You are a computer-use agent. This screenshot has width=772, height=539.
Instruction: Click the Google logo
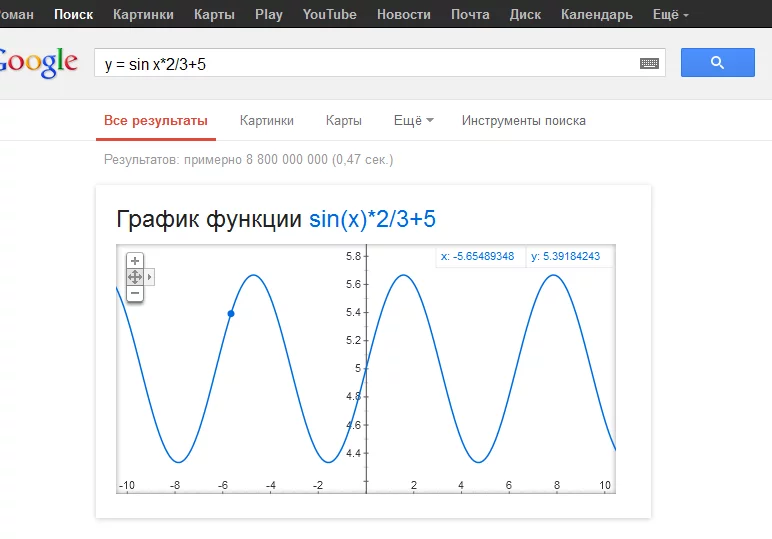click(38, 62)
